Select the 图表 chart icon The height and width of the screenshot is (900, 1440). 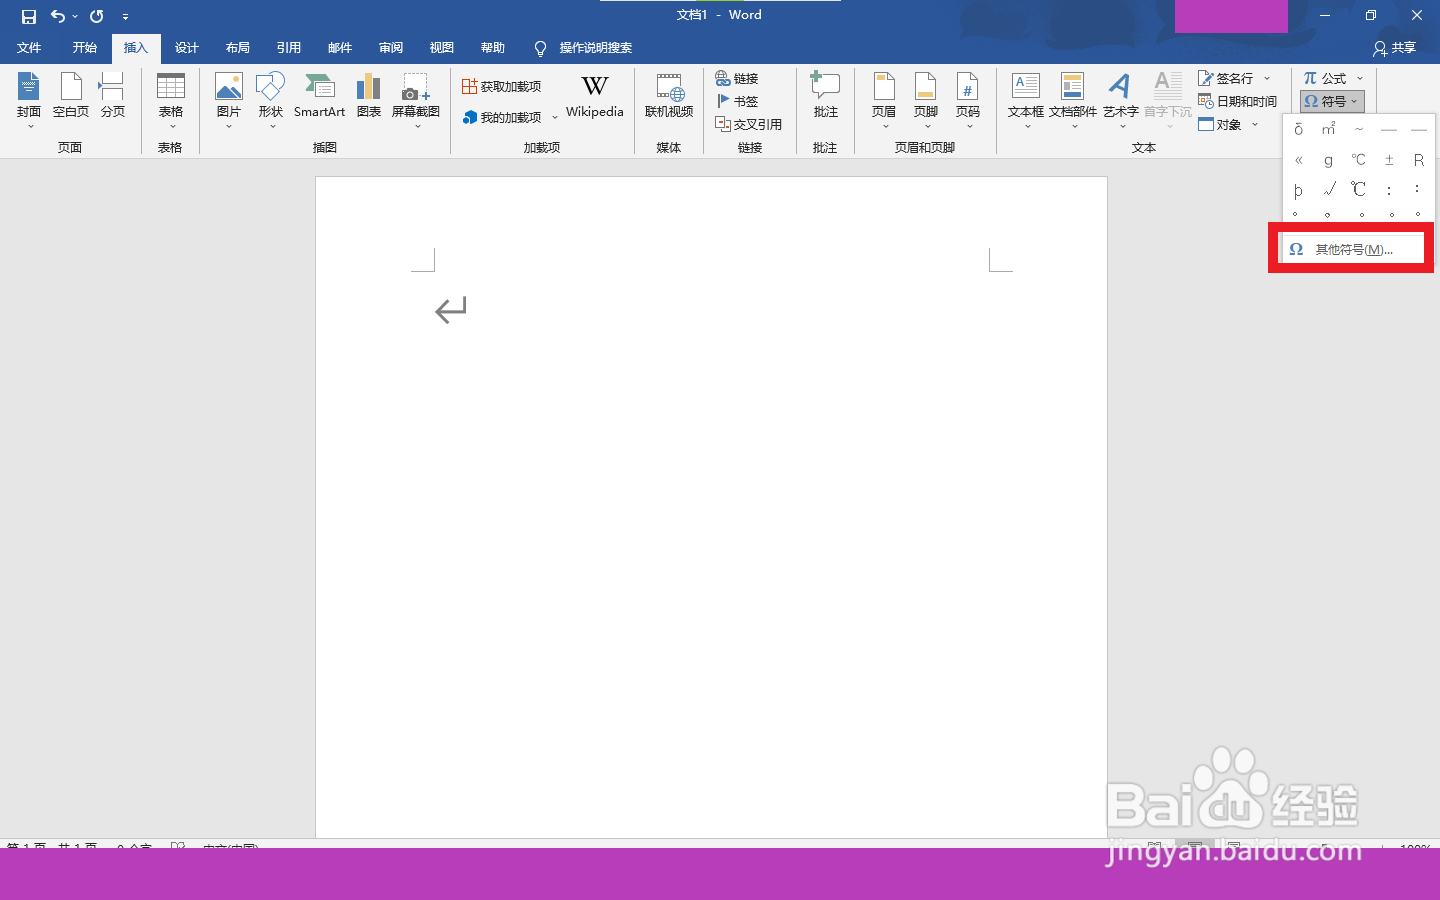[x=369, y=96]
